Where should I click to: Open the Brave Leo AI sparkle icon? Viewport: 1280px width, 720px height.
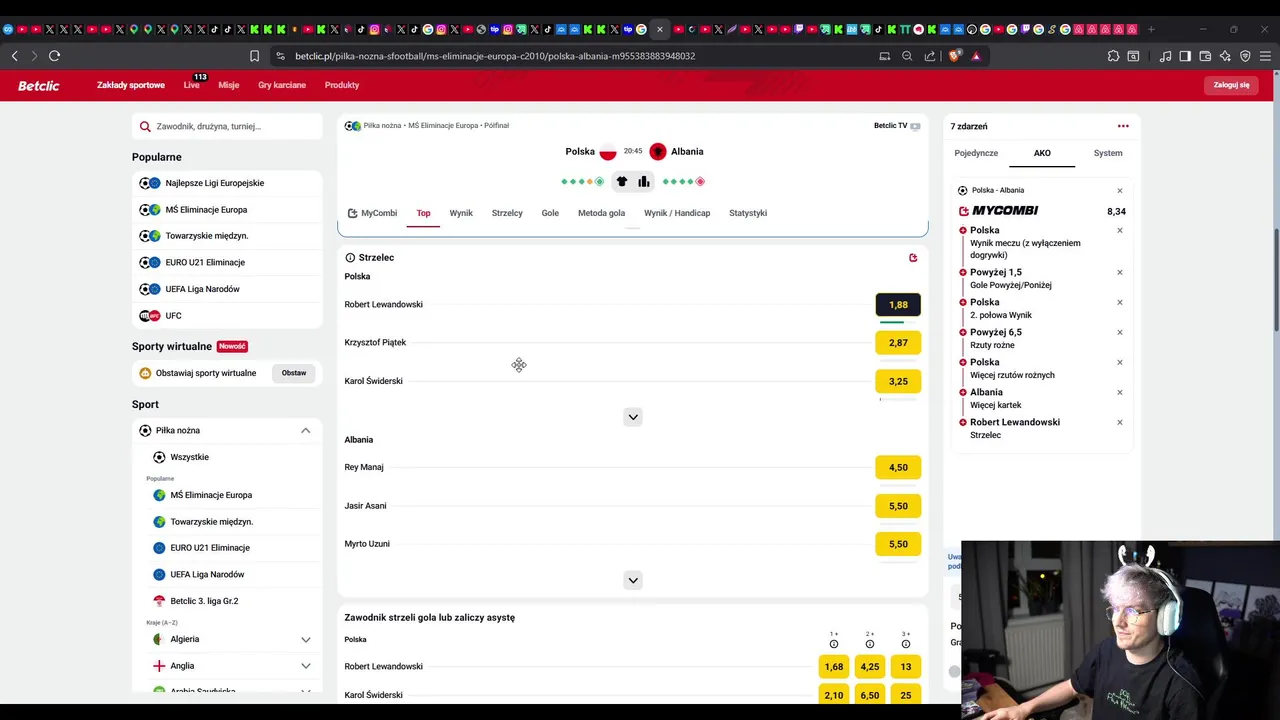1225,56
